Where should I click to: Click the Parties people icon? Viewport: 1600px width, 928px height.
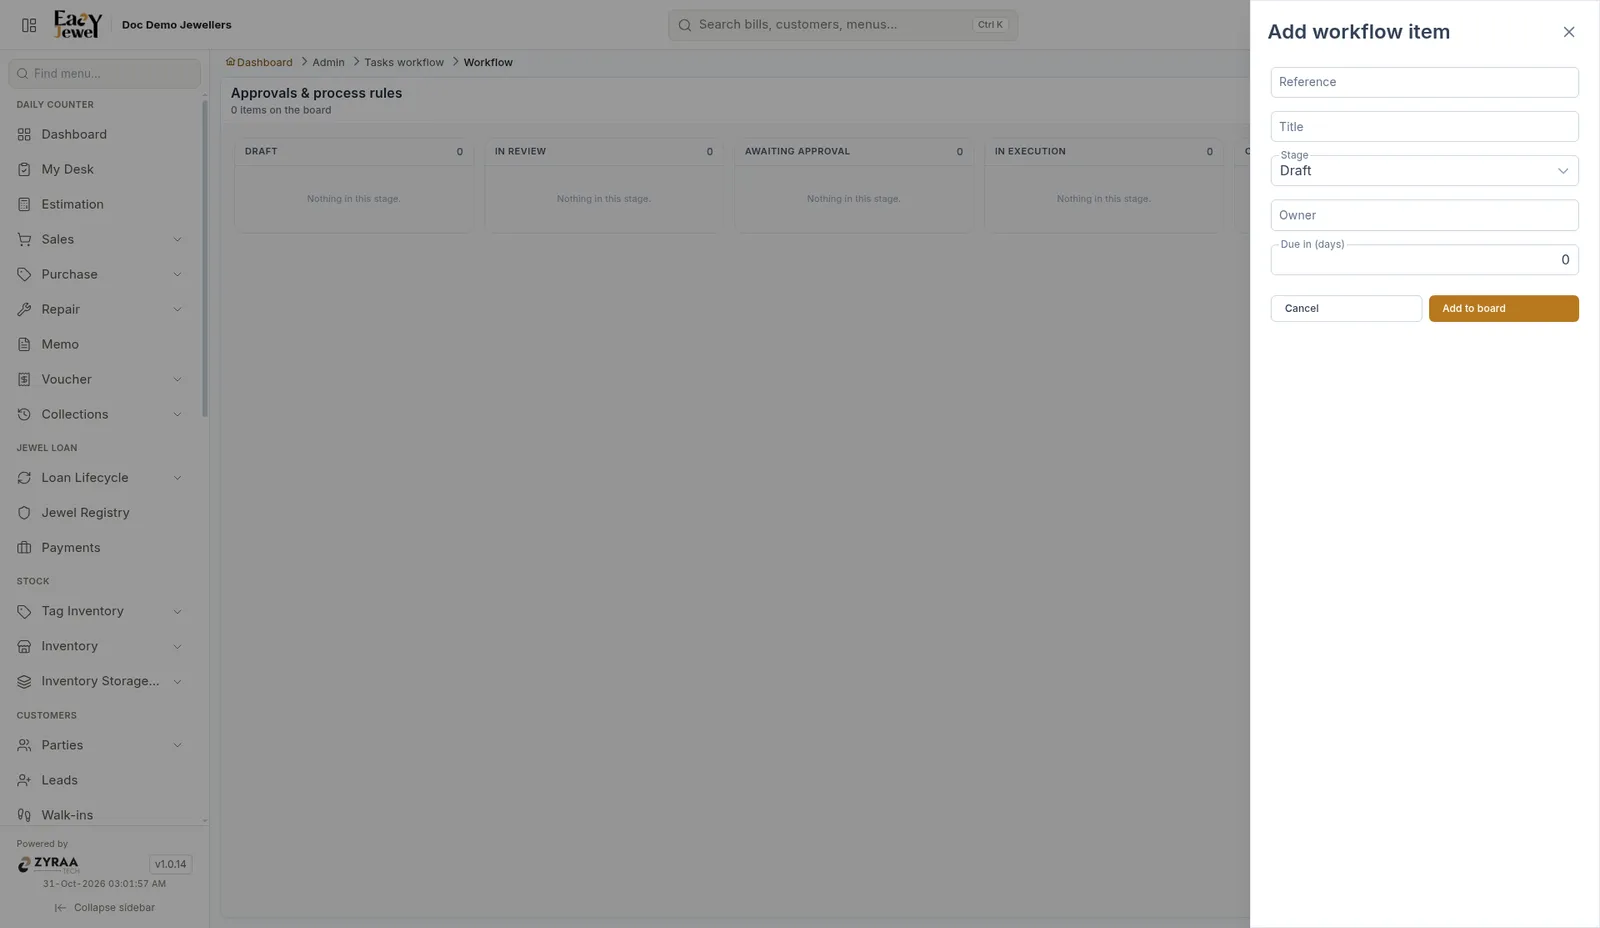coord(24,745)
